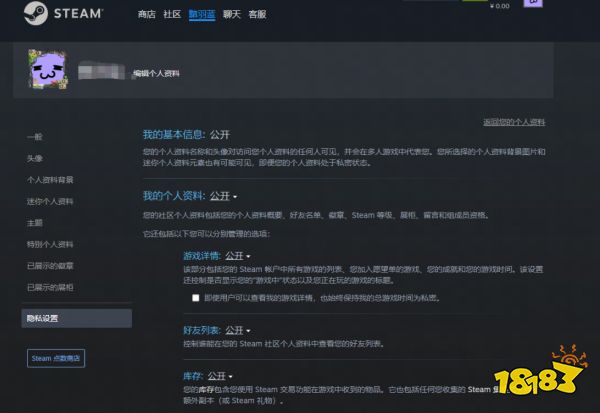The height and width of the screenshot is (413, 600).
Task: Select 已展示的徽章 in the sidebar
Action: point(50,266)
